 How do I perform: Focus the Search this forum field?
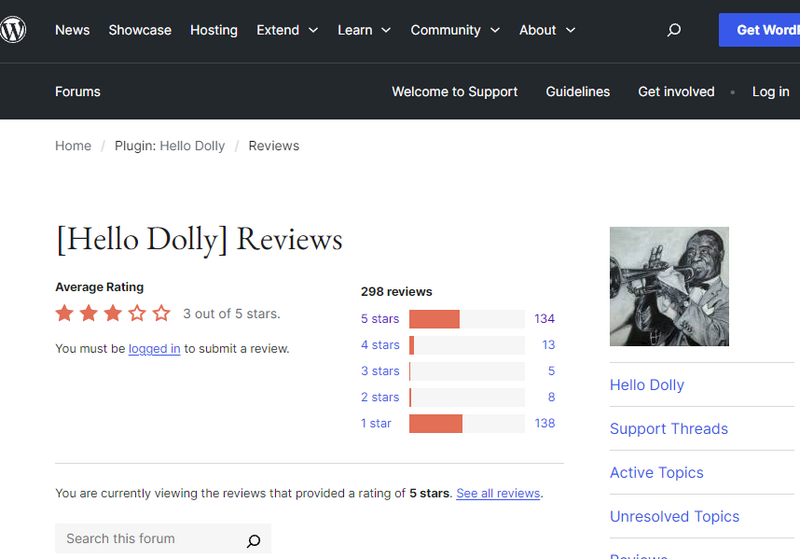click(x=163, y=539)
